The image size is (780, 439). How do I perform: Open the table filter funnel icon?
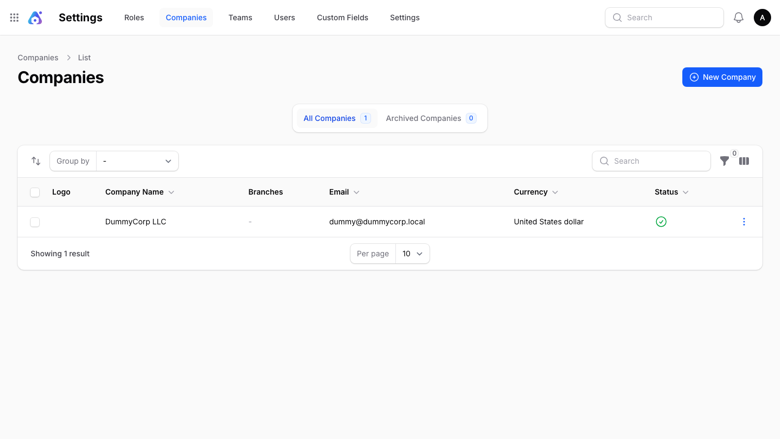(x=724, y=161)
